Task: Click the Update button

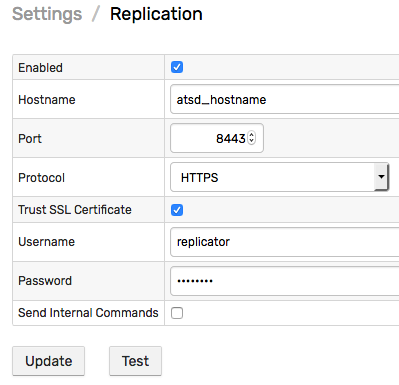Action: point(49,361)
